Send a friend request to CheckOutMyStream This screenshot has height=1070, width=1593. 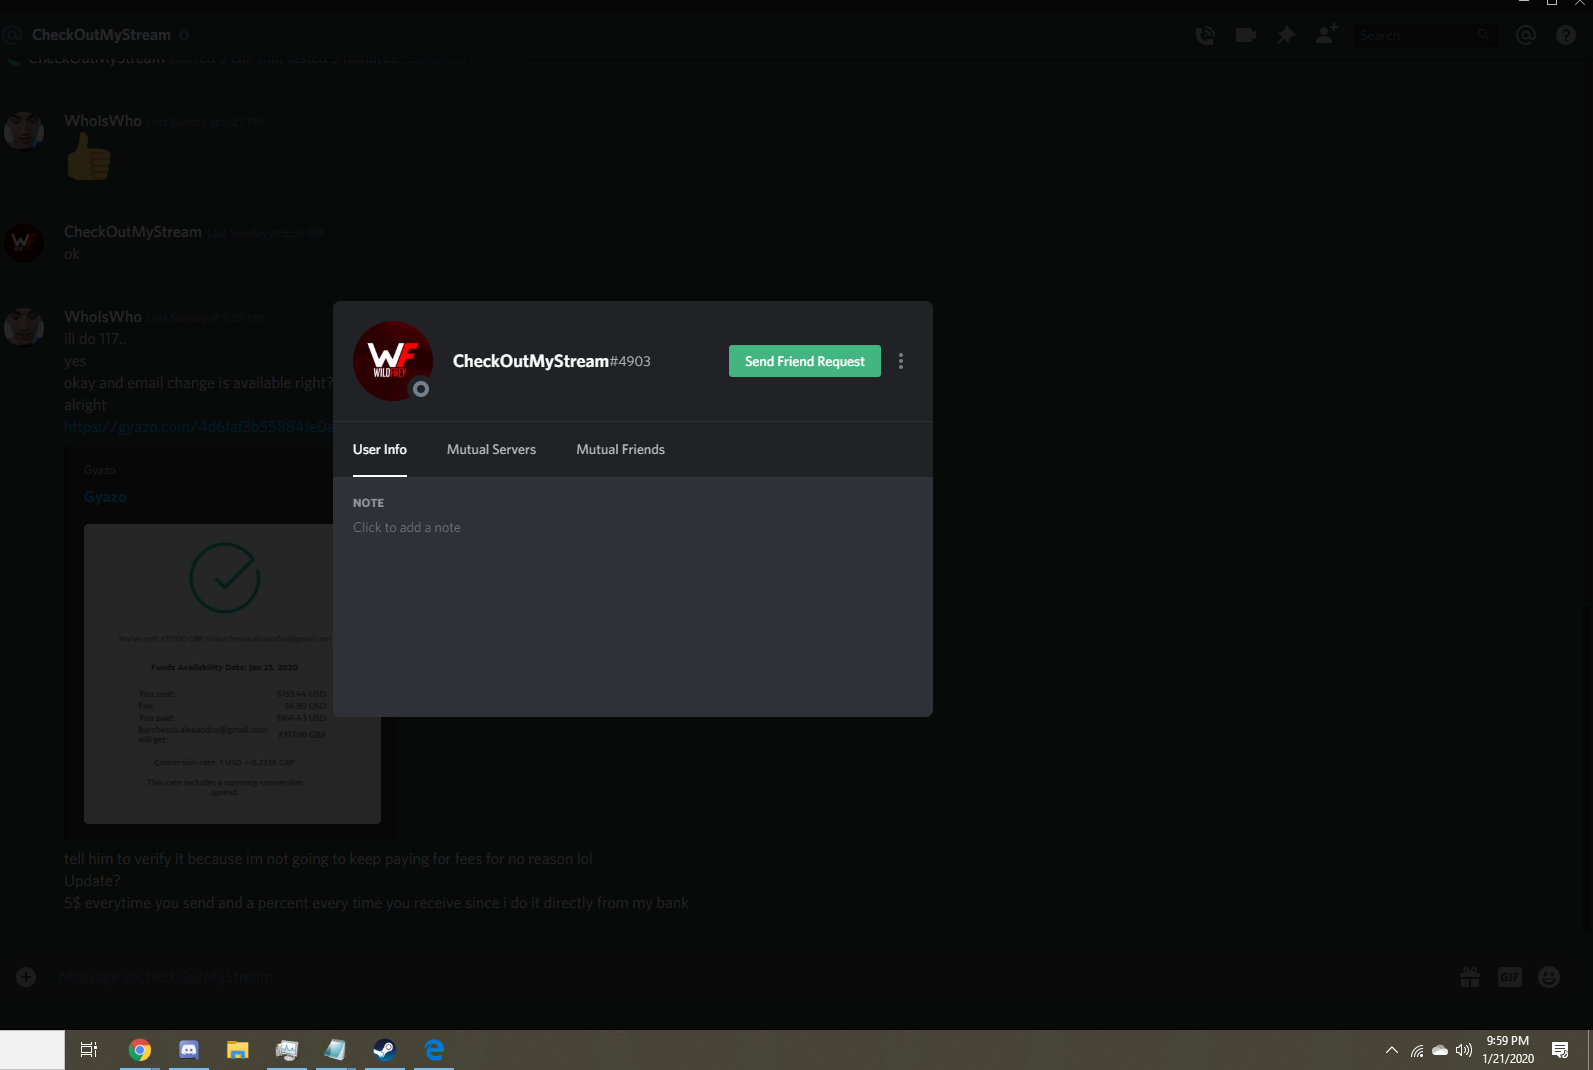pos(804,361)
